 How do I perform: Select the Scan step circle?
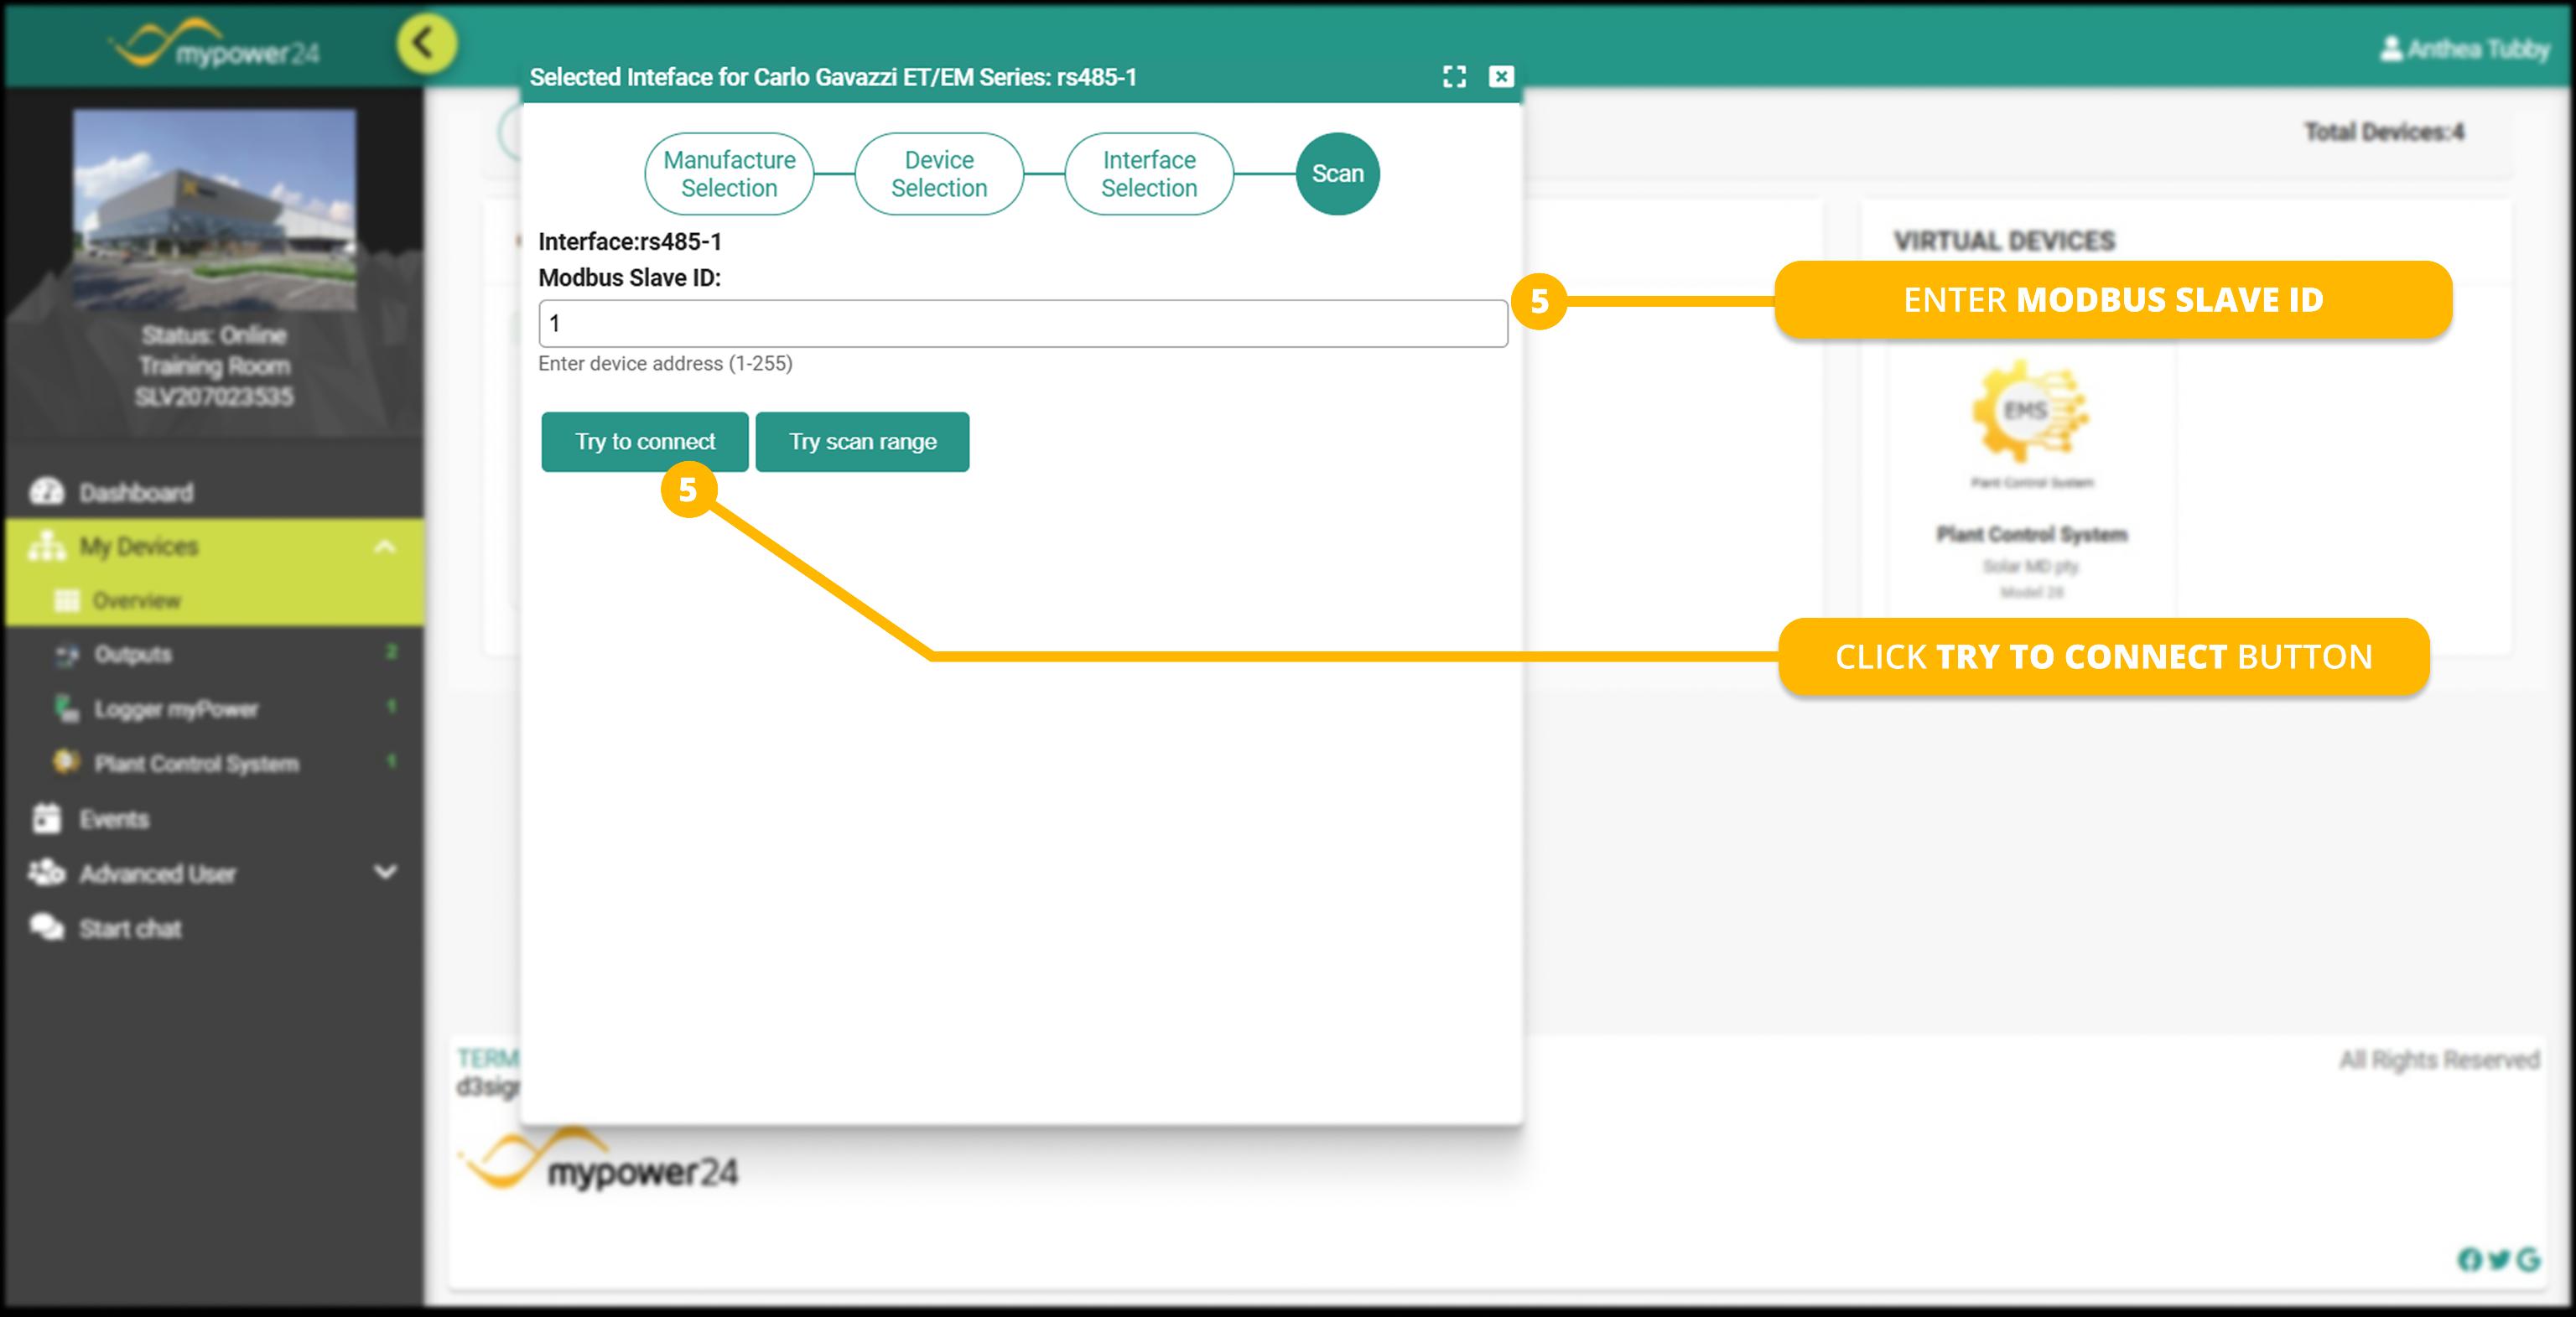tap(1337, 174)
